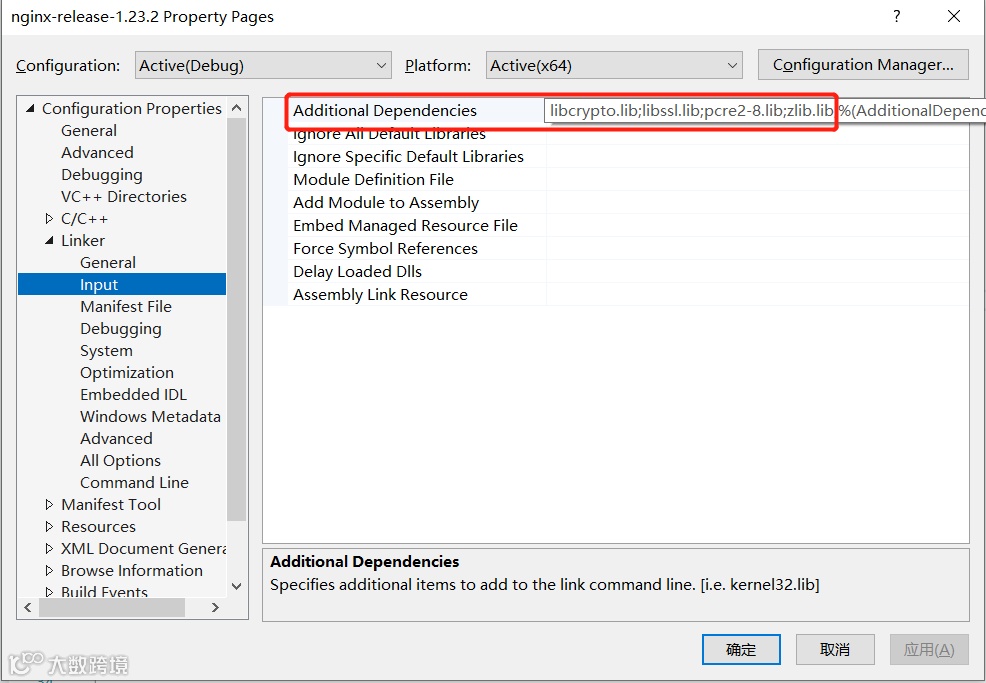This screenshot has height=683, width=986.
Task: Select Debugging under Configuration Properties
Action: [101, 175]
